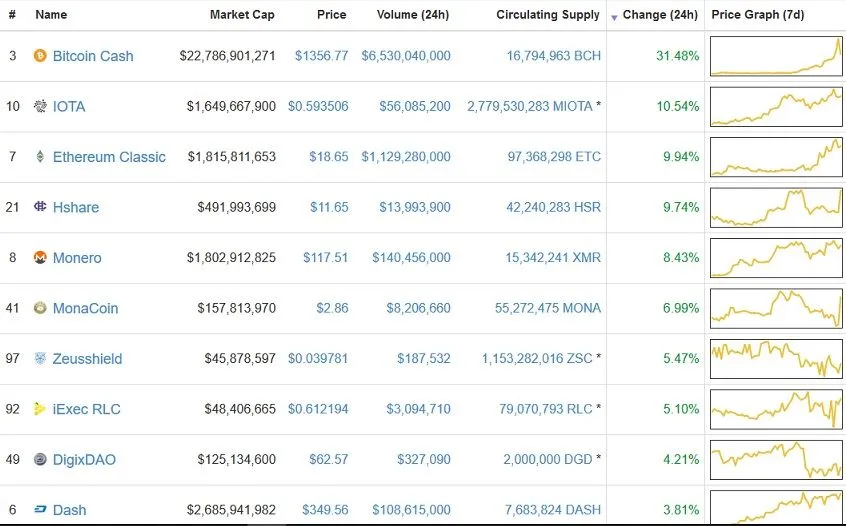Click supply 16,794,963 BCH
This screenshot has width=846, height=526.
click(554, 56)
